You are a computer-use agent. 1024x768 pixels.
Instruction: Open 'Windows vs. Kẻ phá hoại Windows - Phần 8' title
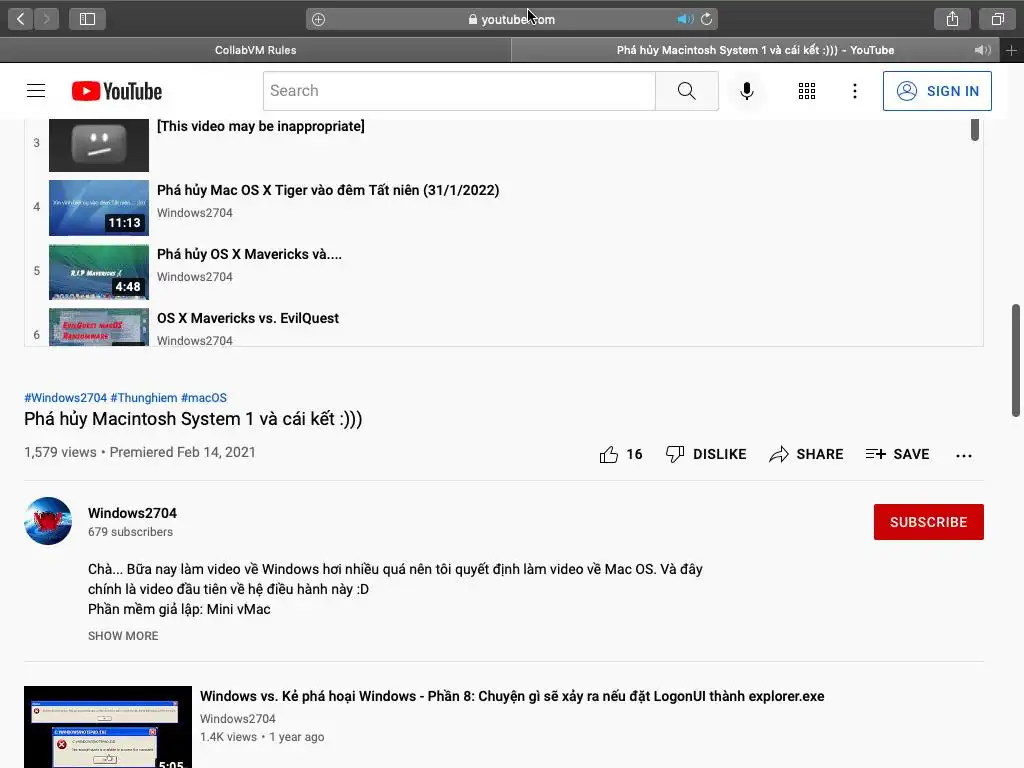coord(512,696)
